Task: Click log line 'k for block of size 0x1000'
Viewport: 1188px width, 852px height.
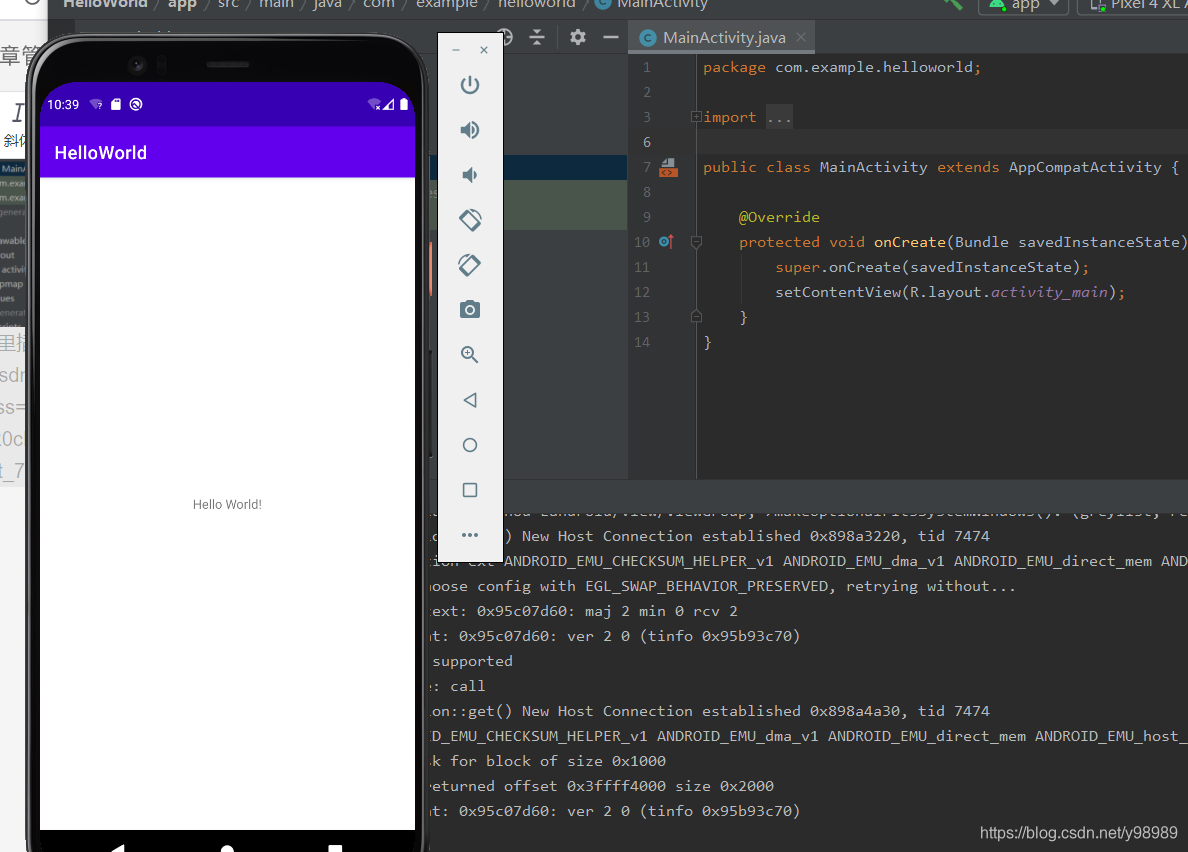Action: [549, 761]
